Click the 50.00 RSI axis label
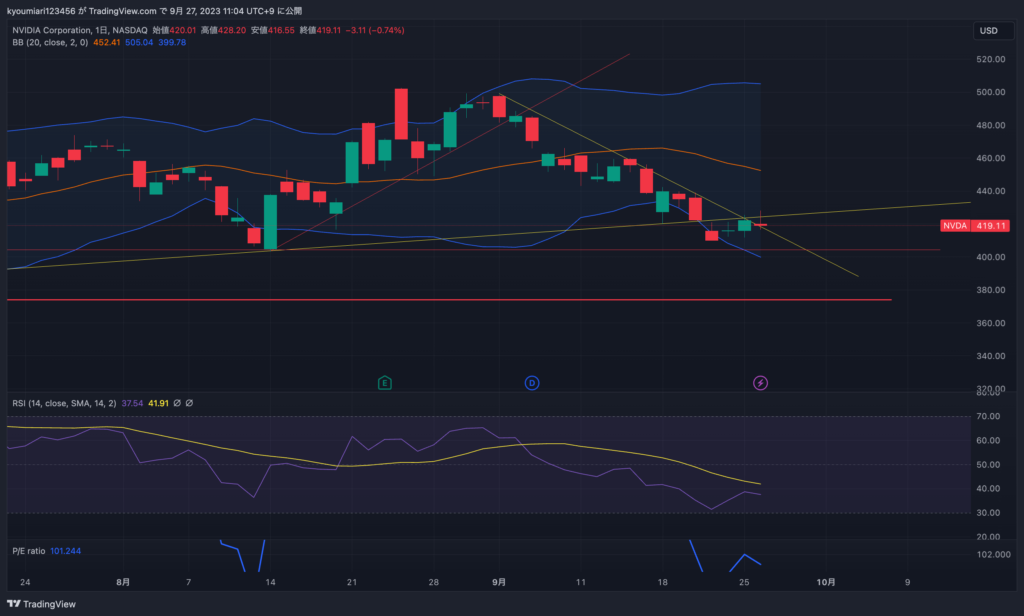 [x=988, y=464]
